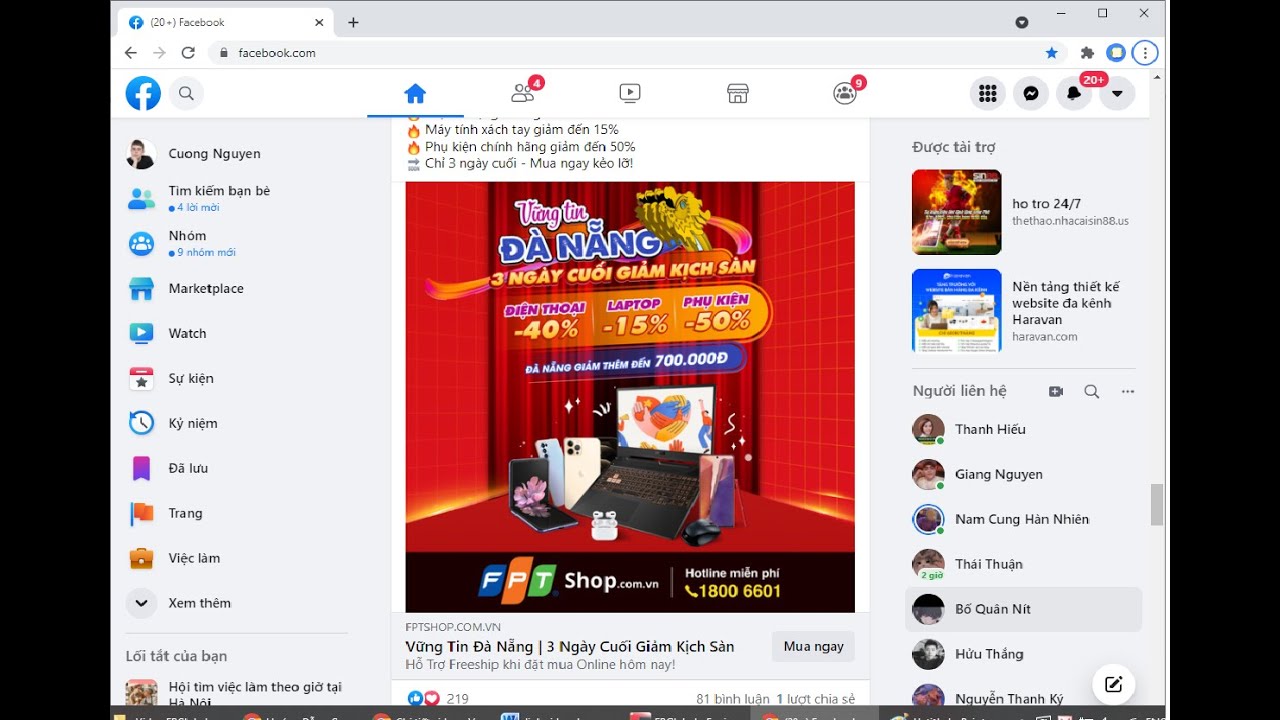Expand the account dropdown arrow
Viewport: 1280px width, 720px height.
click(x=1117, y=93)
